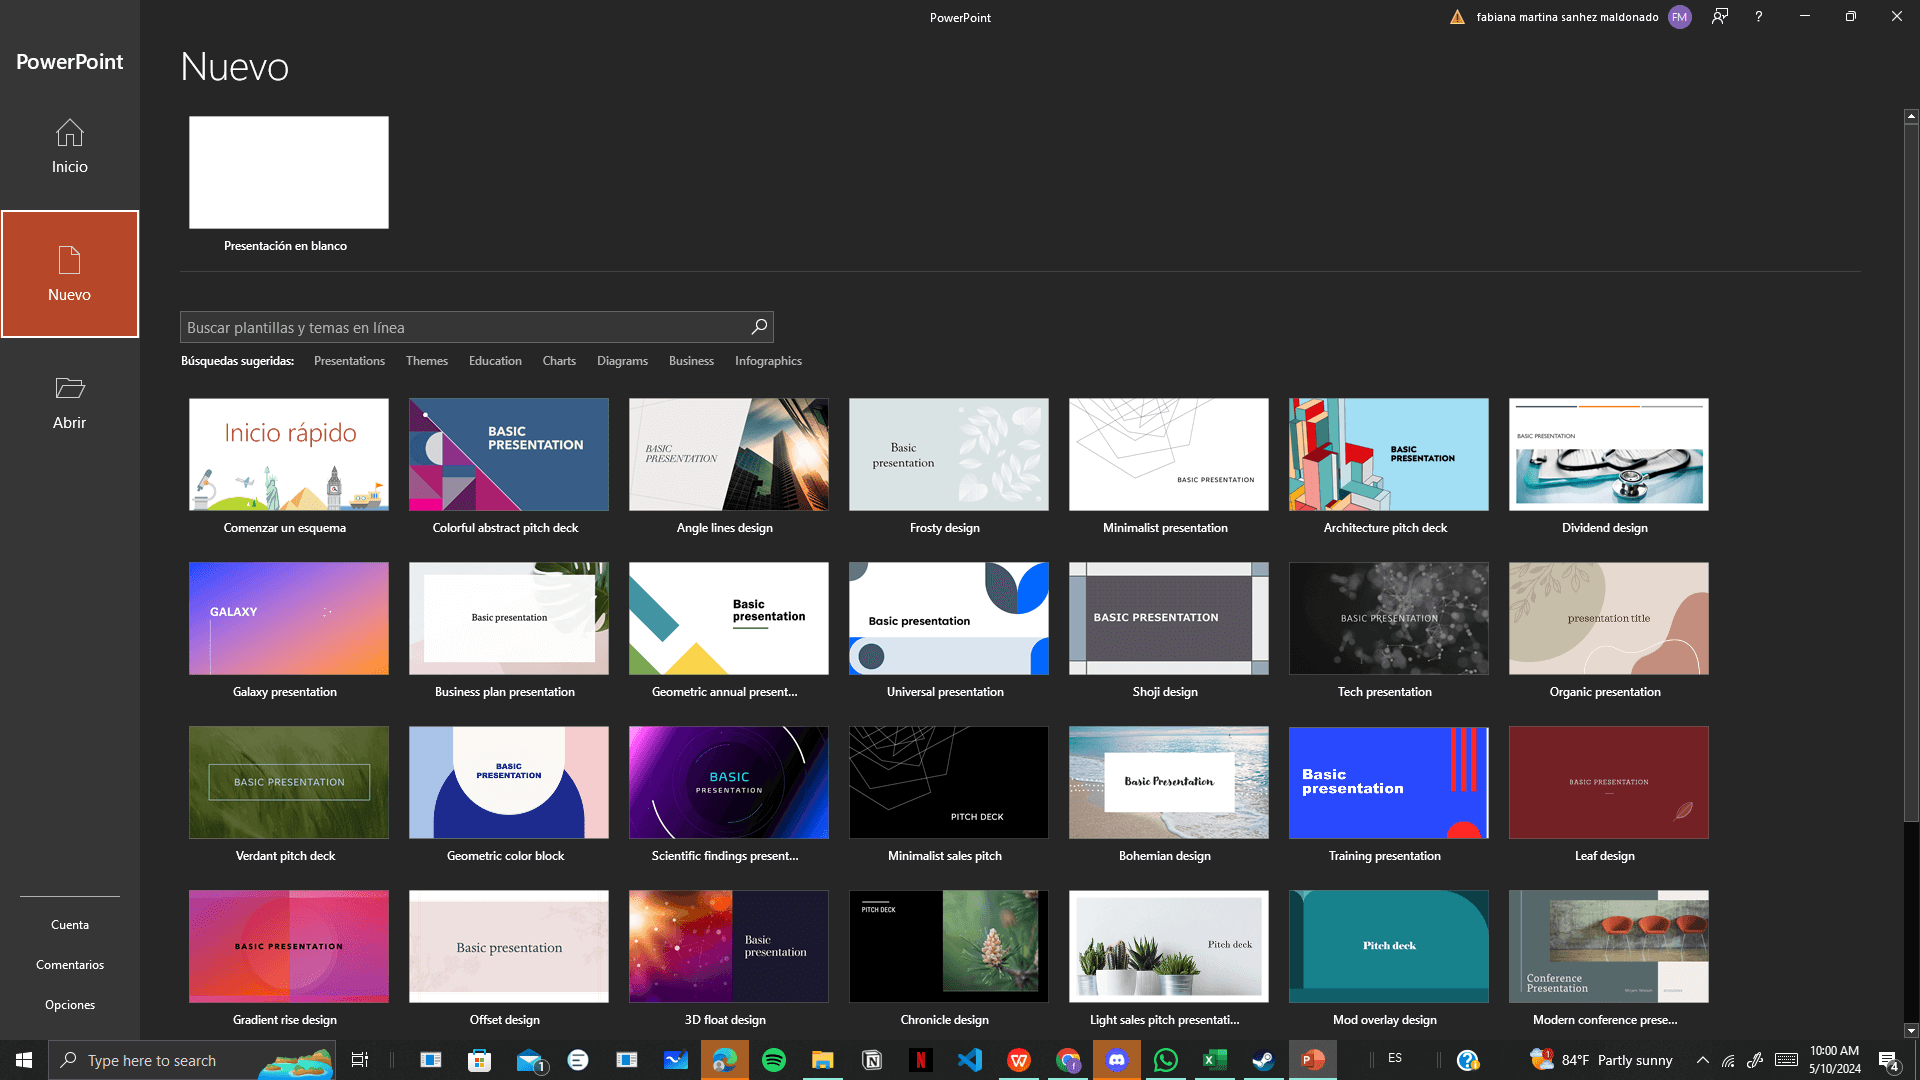Click the scrollbar down arrow
This screenshot has width=1920, height=1080.
coord(1911,1030)
